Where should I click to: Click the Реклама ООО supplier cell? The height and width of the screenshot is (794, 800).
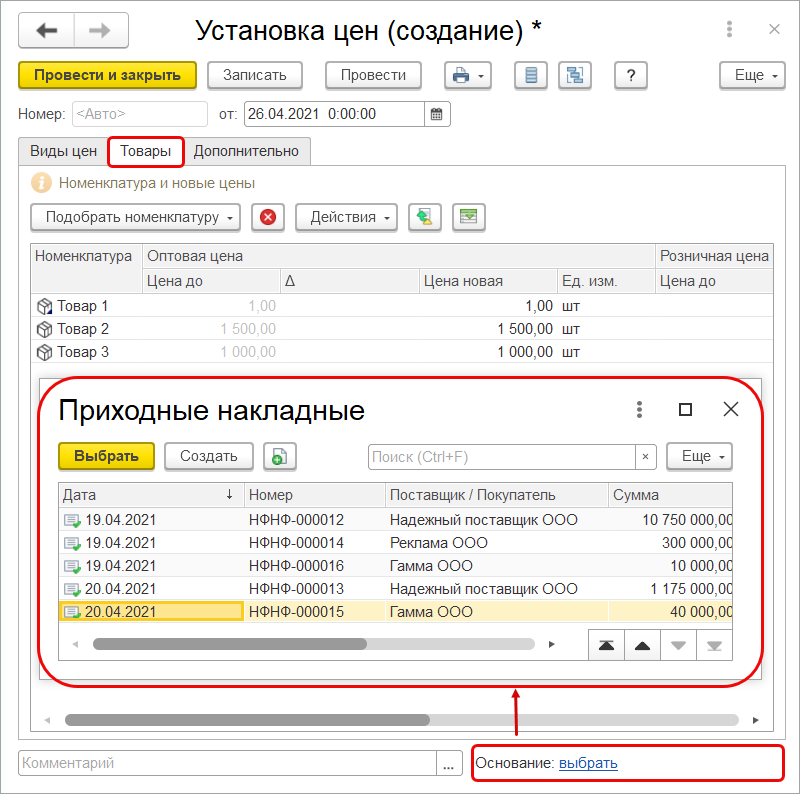496,543
